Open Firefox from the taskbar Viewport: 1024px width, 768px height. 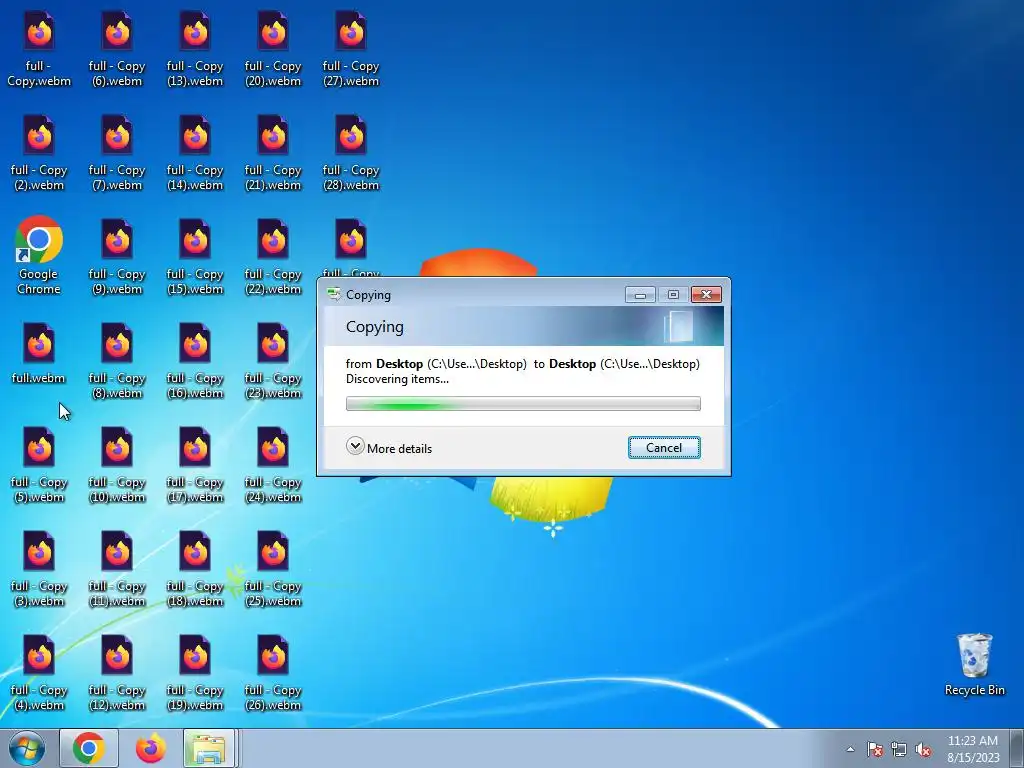[x=151, y=748]
